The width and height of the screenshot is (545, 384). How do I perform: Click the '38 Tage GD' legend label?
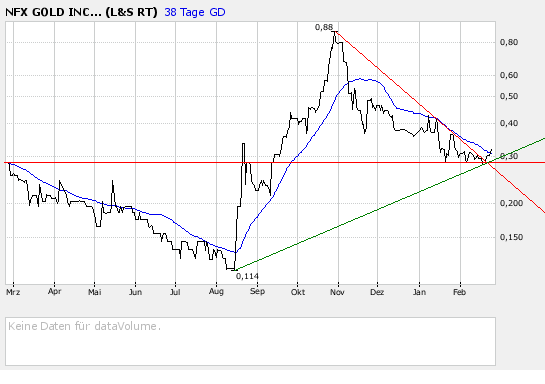point(195,12)
